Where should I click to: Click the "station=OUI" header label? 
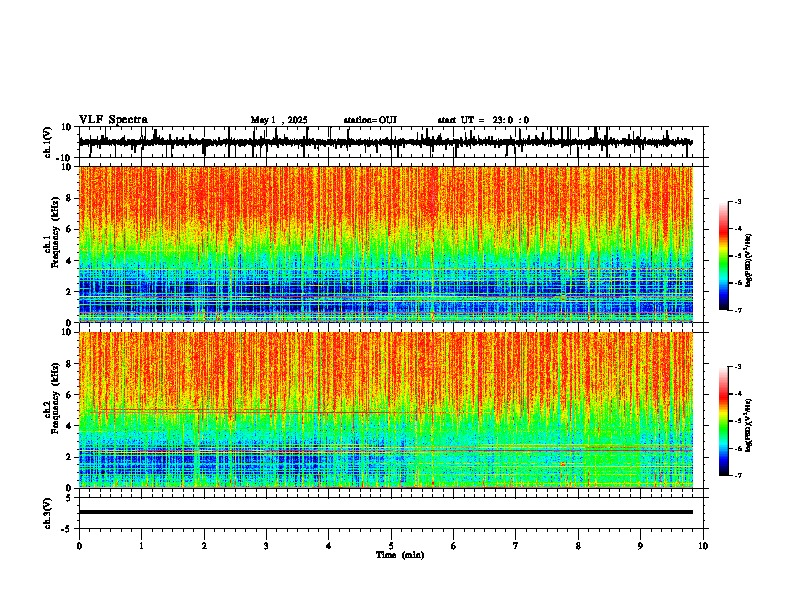(370, 120)
